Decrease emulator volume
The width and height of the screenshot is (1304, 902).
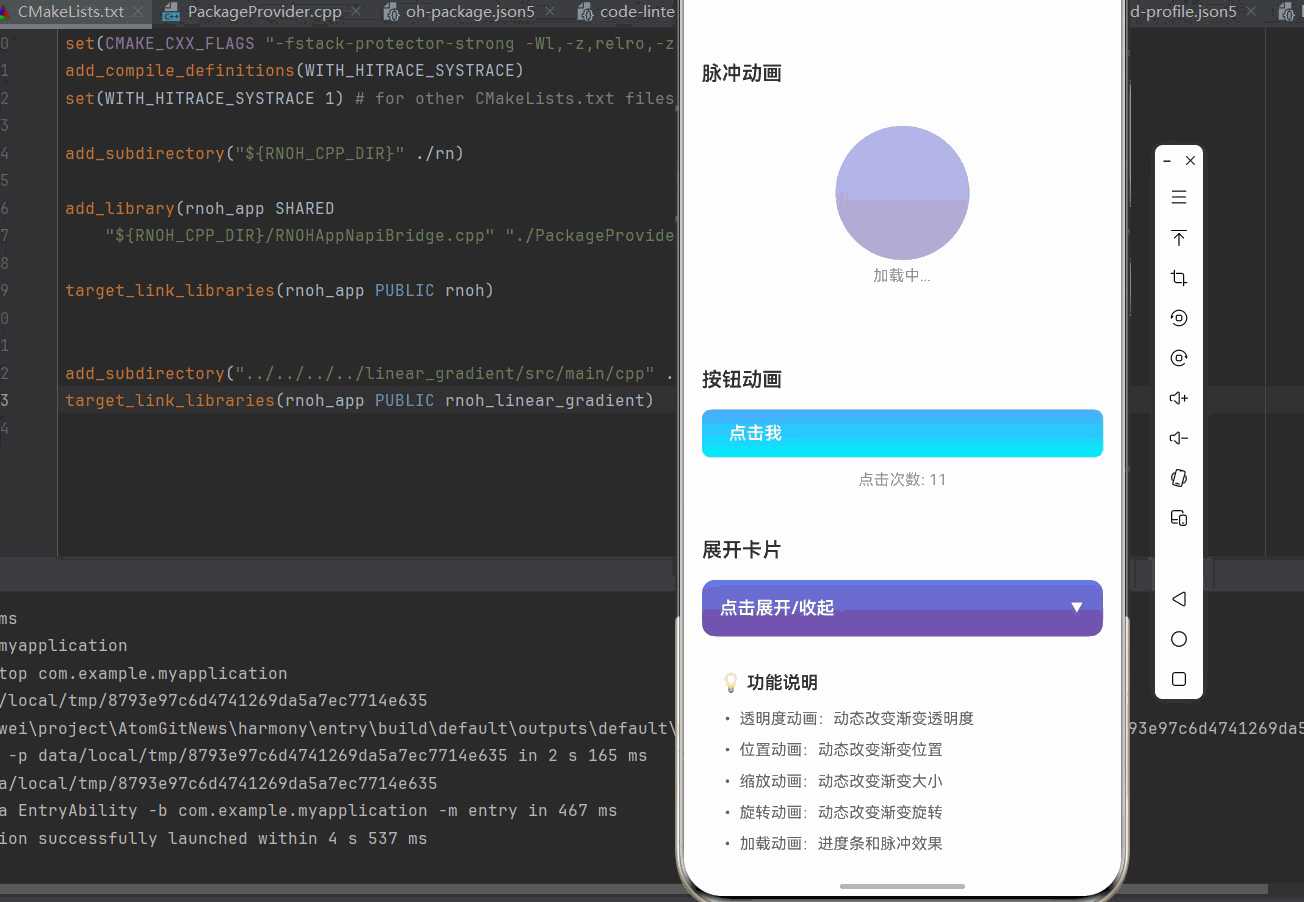(1179, 438)
